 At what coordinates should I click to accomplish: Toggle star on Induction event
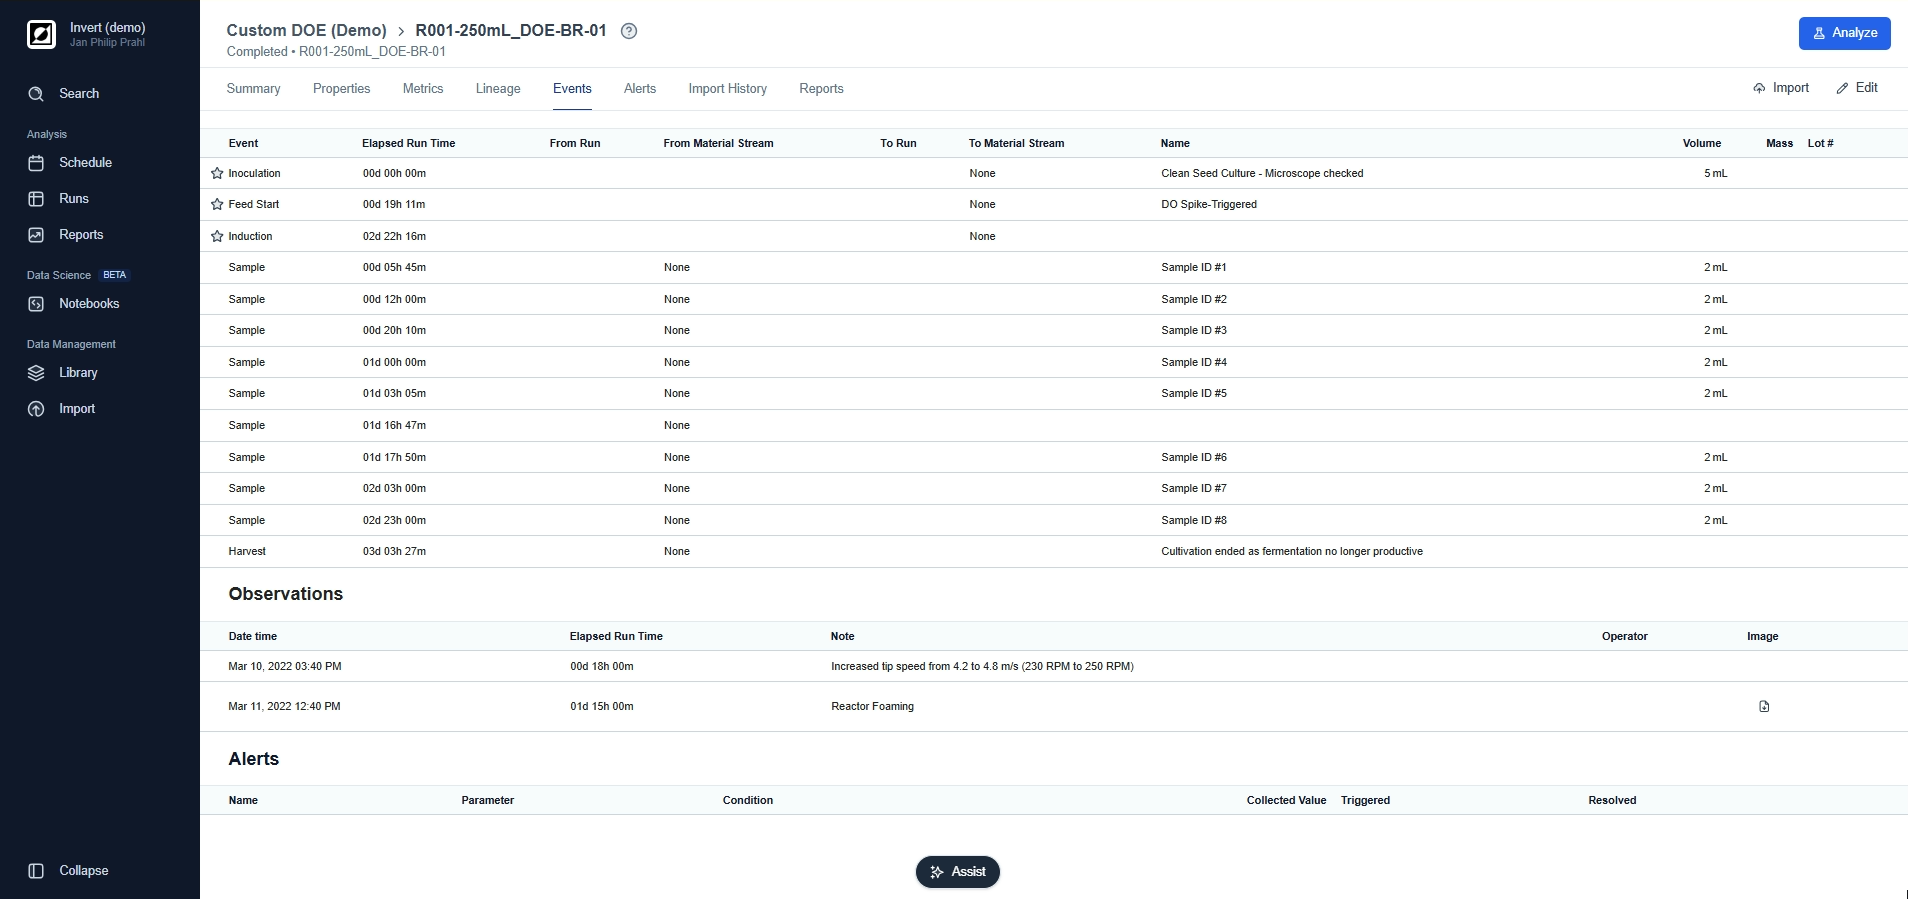point(217,236)
